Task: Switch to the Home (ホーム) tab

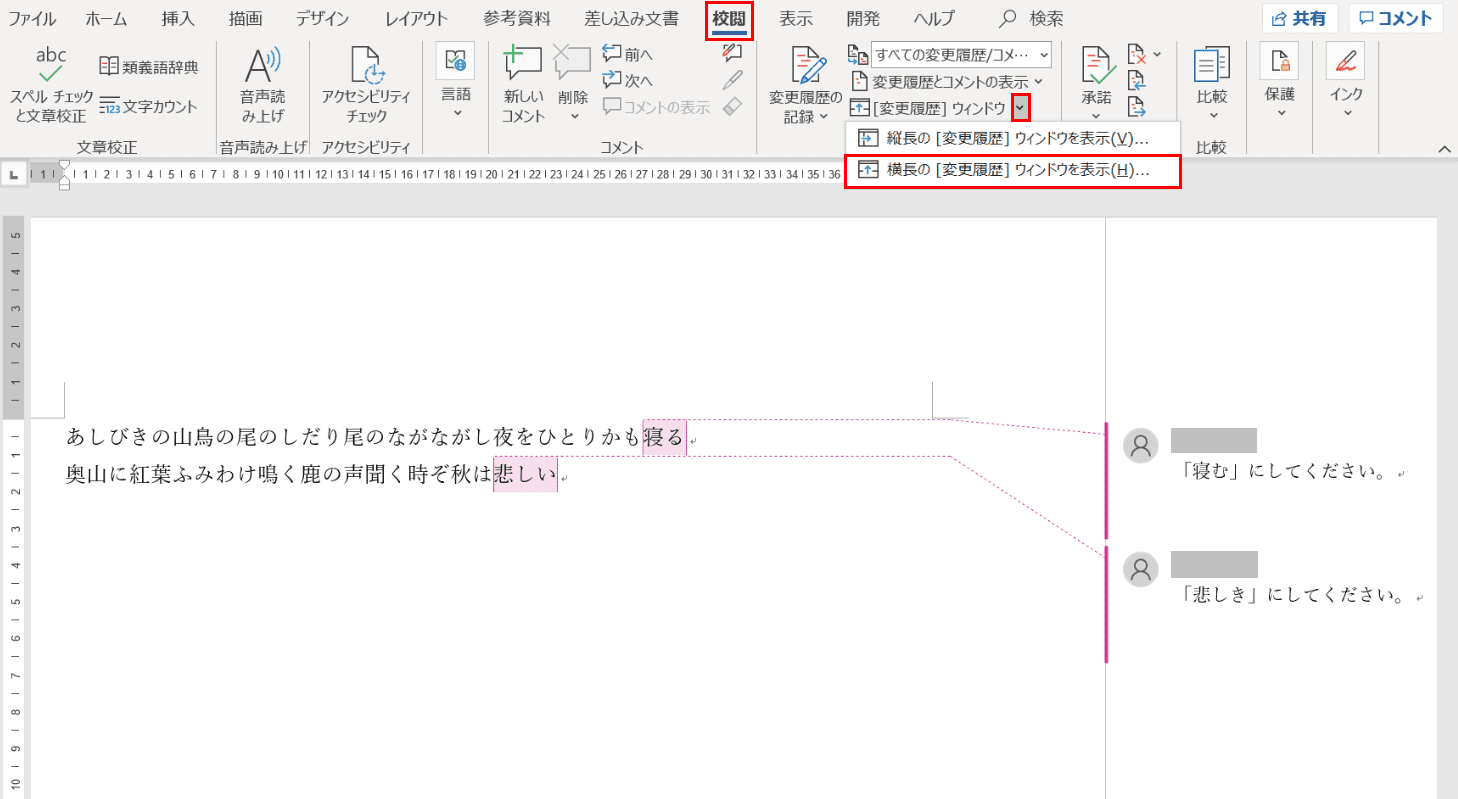Action: click(106, 18)
